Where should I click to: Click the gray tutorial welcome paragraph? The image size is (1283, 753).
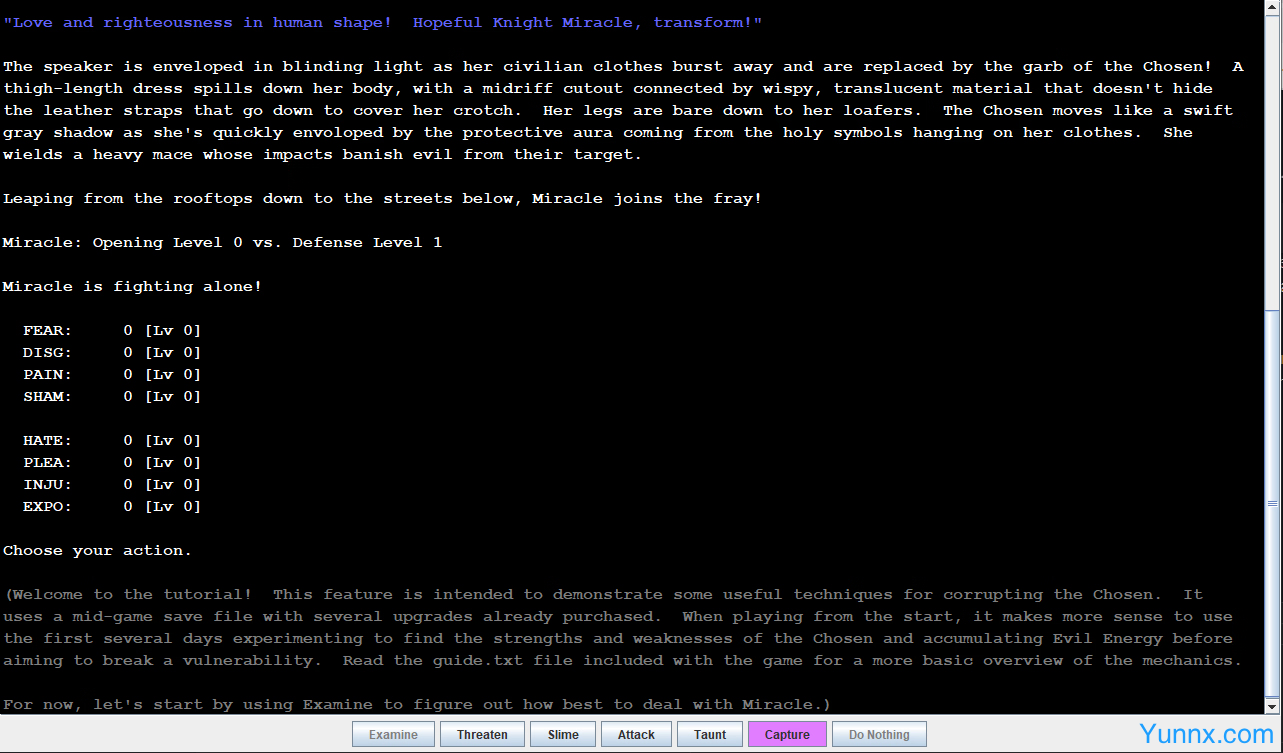click(620, 628)
